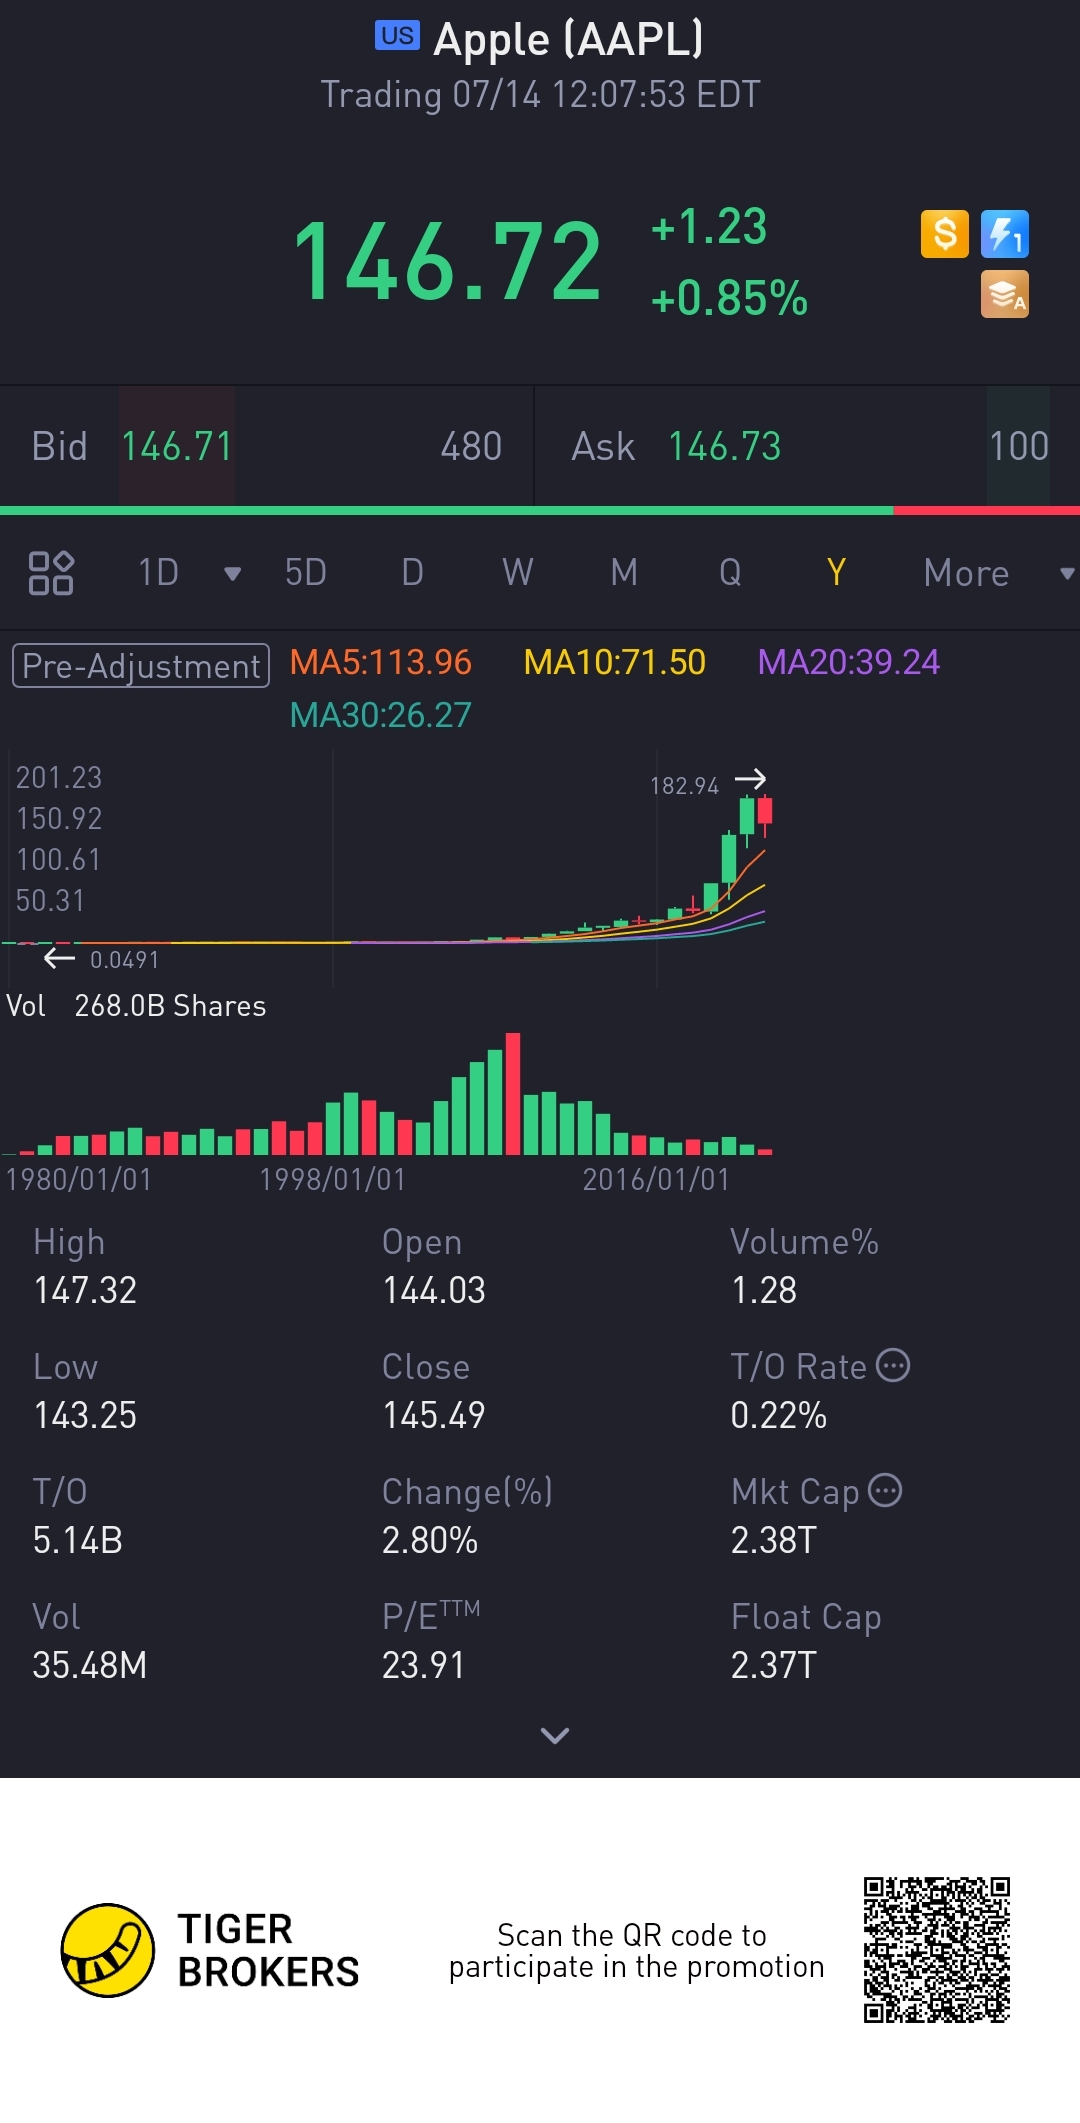1080x2123 pixels.
Task: Tap the MA10:71.50 indicator label
Action: click(615, 662)
